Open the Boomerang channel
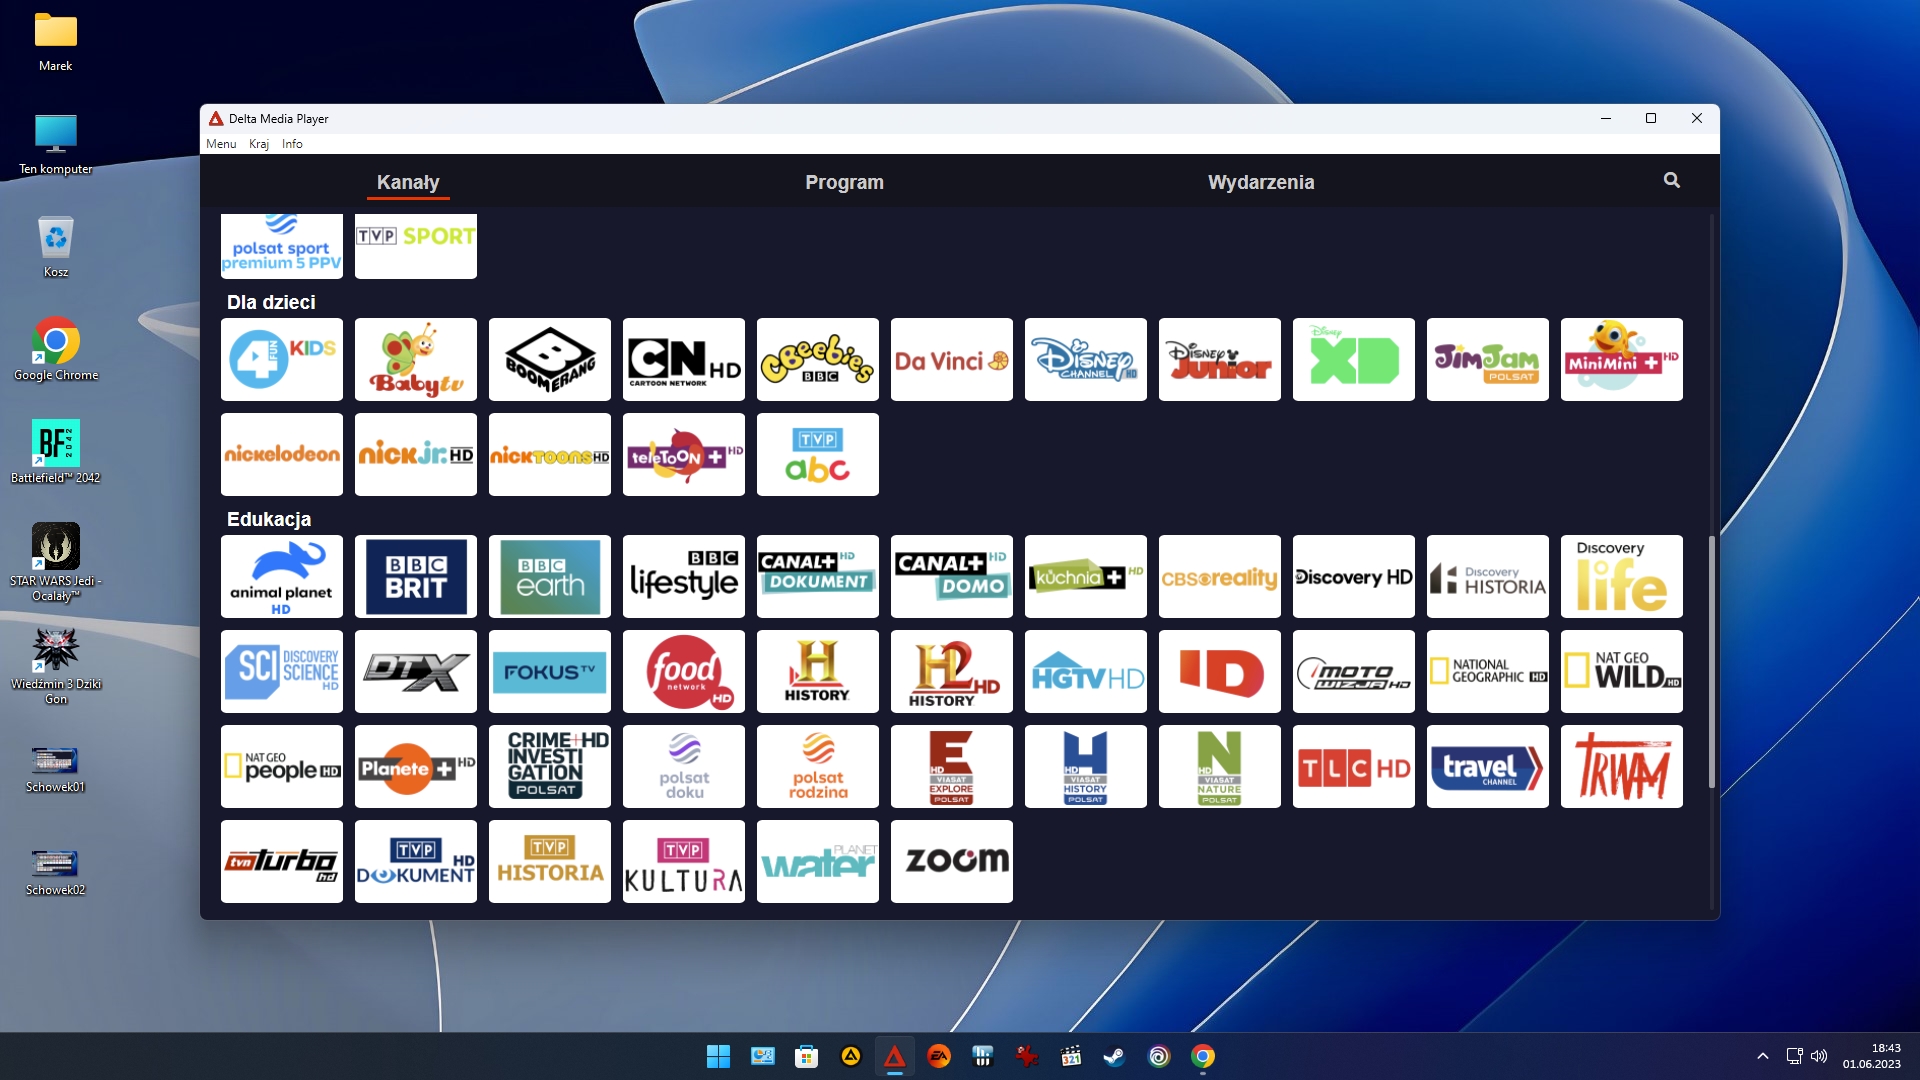This screenshot has width=1920, height=1080. [550, 360]
